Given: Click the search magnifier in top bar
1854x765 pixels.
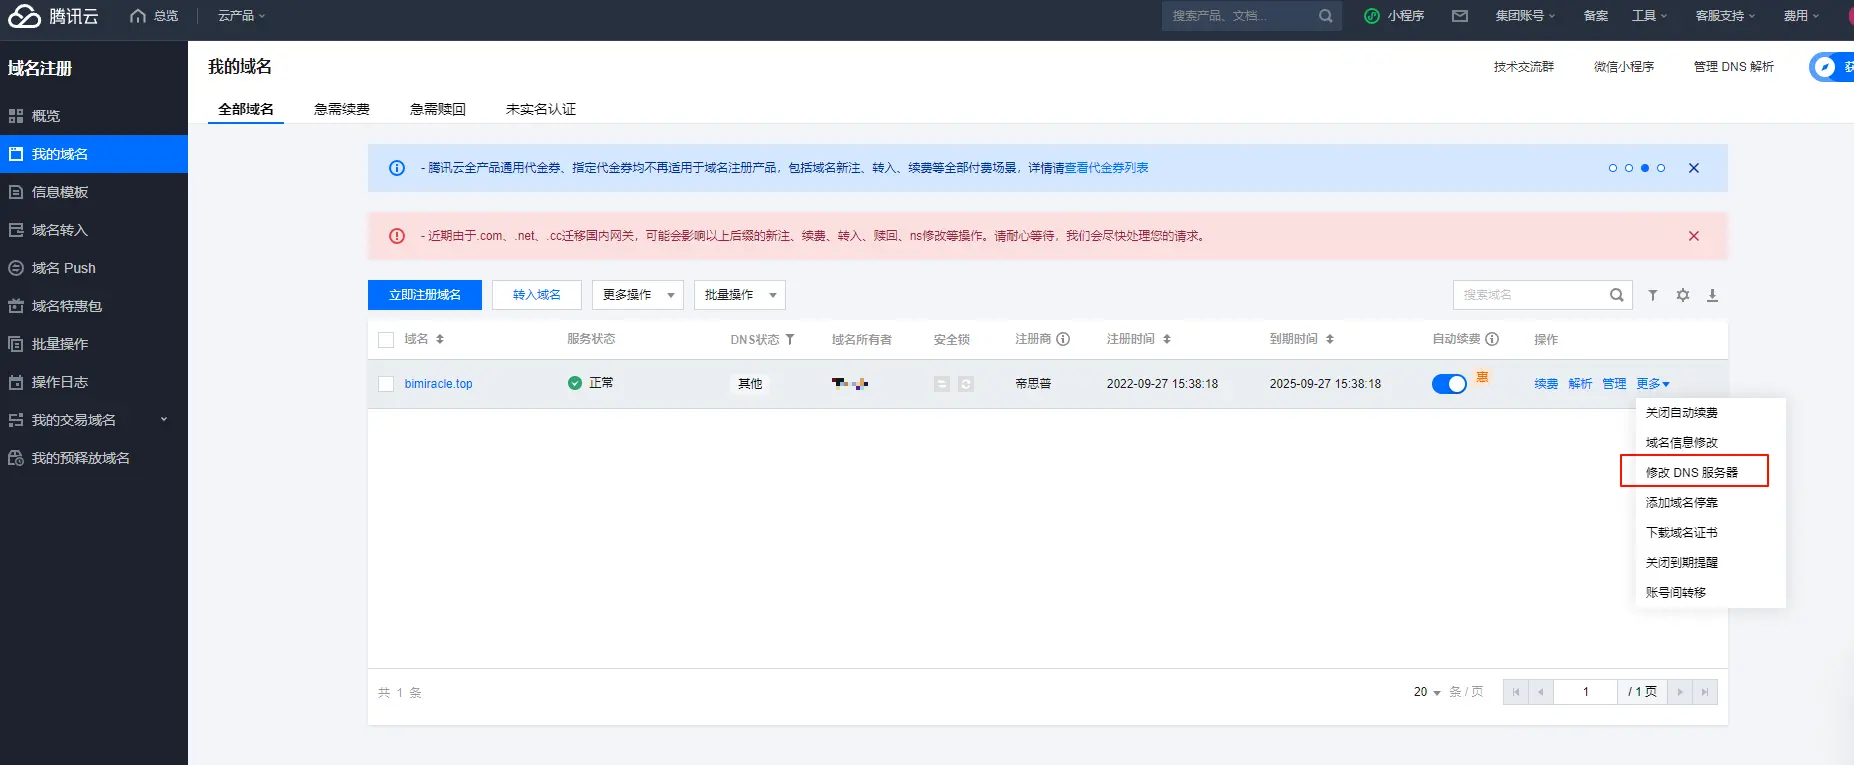Looking at the screenshot, I should click(1325, 16).
